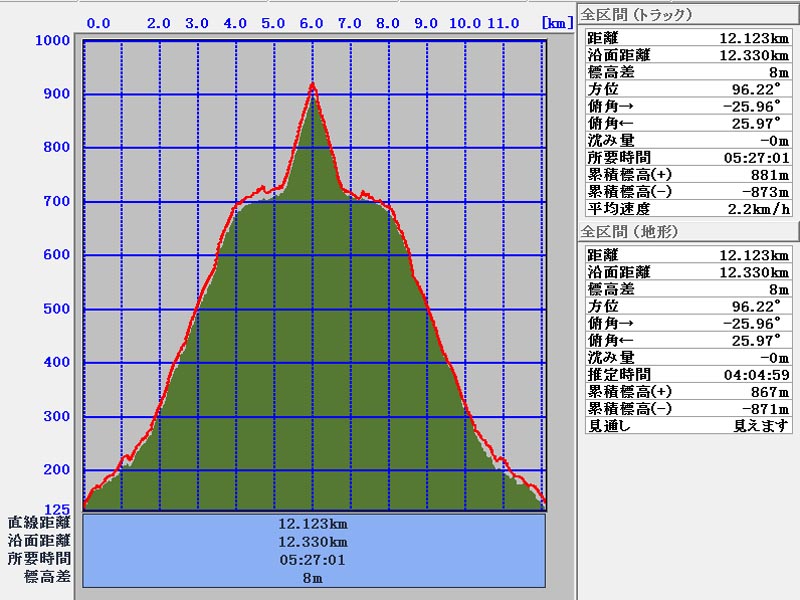Click the 8m value in blue summary panel
The width and height of the screenshot is (800, 600).
pyautogui.click(x=313, y=577)
